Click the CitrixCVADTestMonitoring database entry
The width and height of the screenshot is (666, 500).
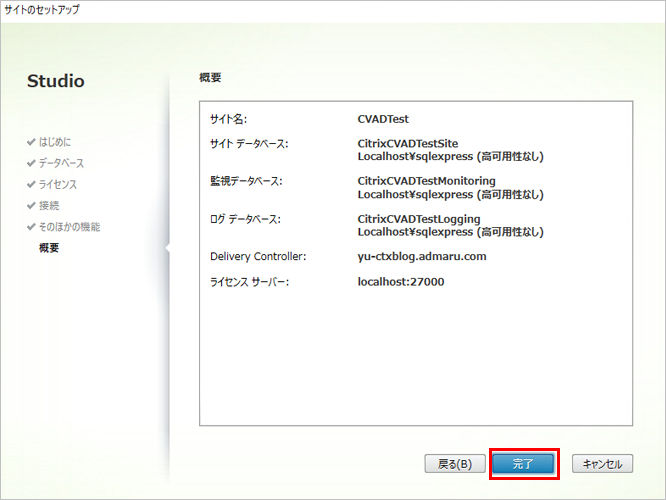427,181
